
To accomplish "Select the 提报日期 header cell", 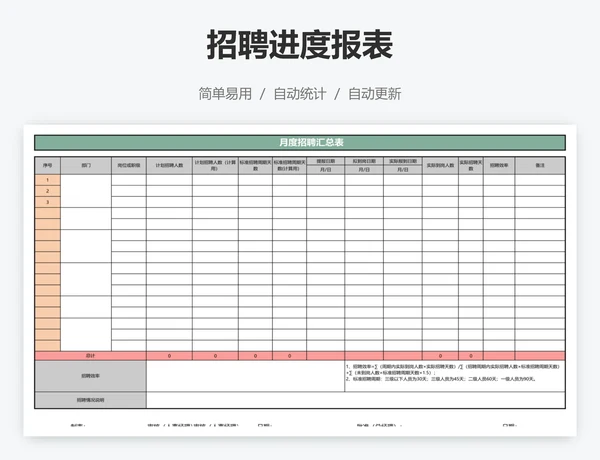I will (x=326, y=161).
